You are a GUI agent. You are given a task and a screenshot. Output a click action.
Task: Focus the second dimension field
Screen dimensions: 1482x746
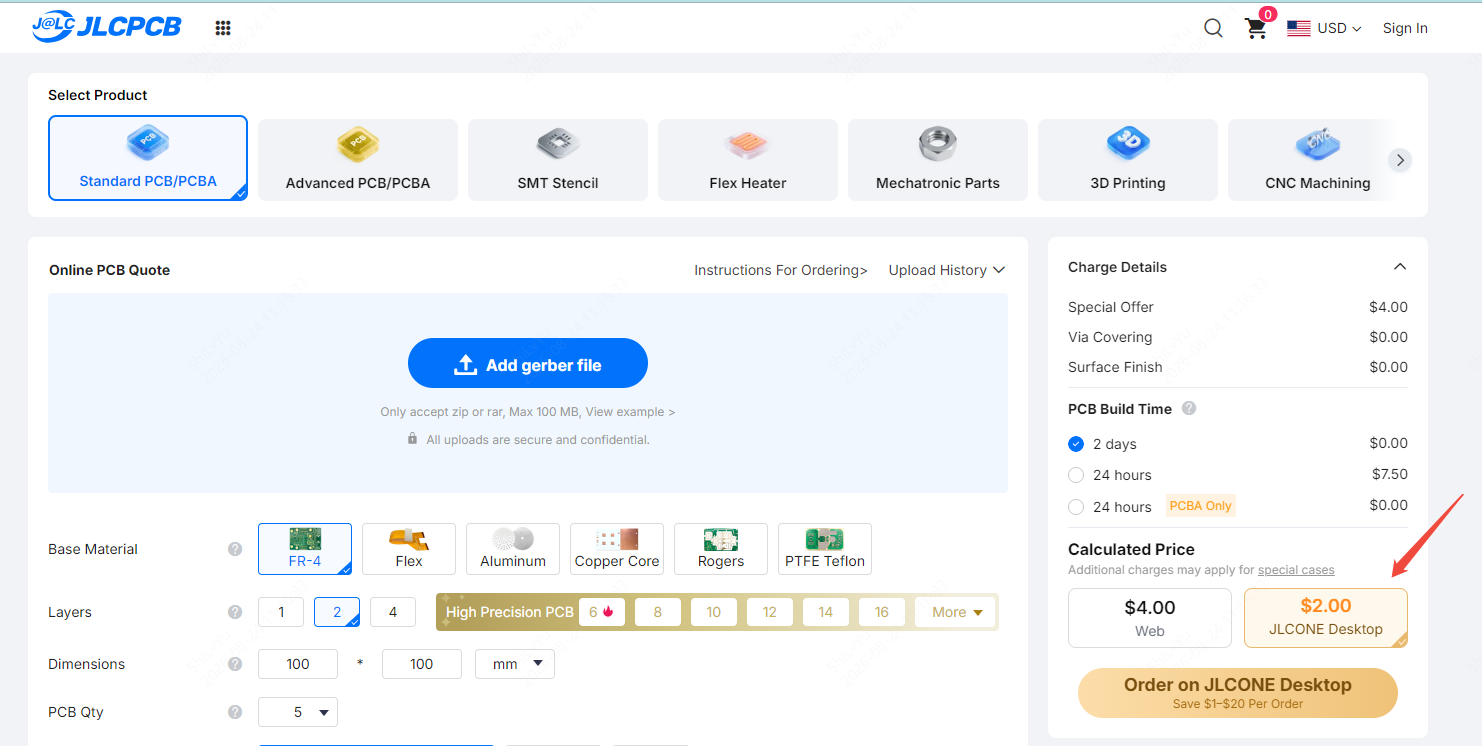pos(422,664)
